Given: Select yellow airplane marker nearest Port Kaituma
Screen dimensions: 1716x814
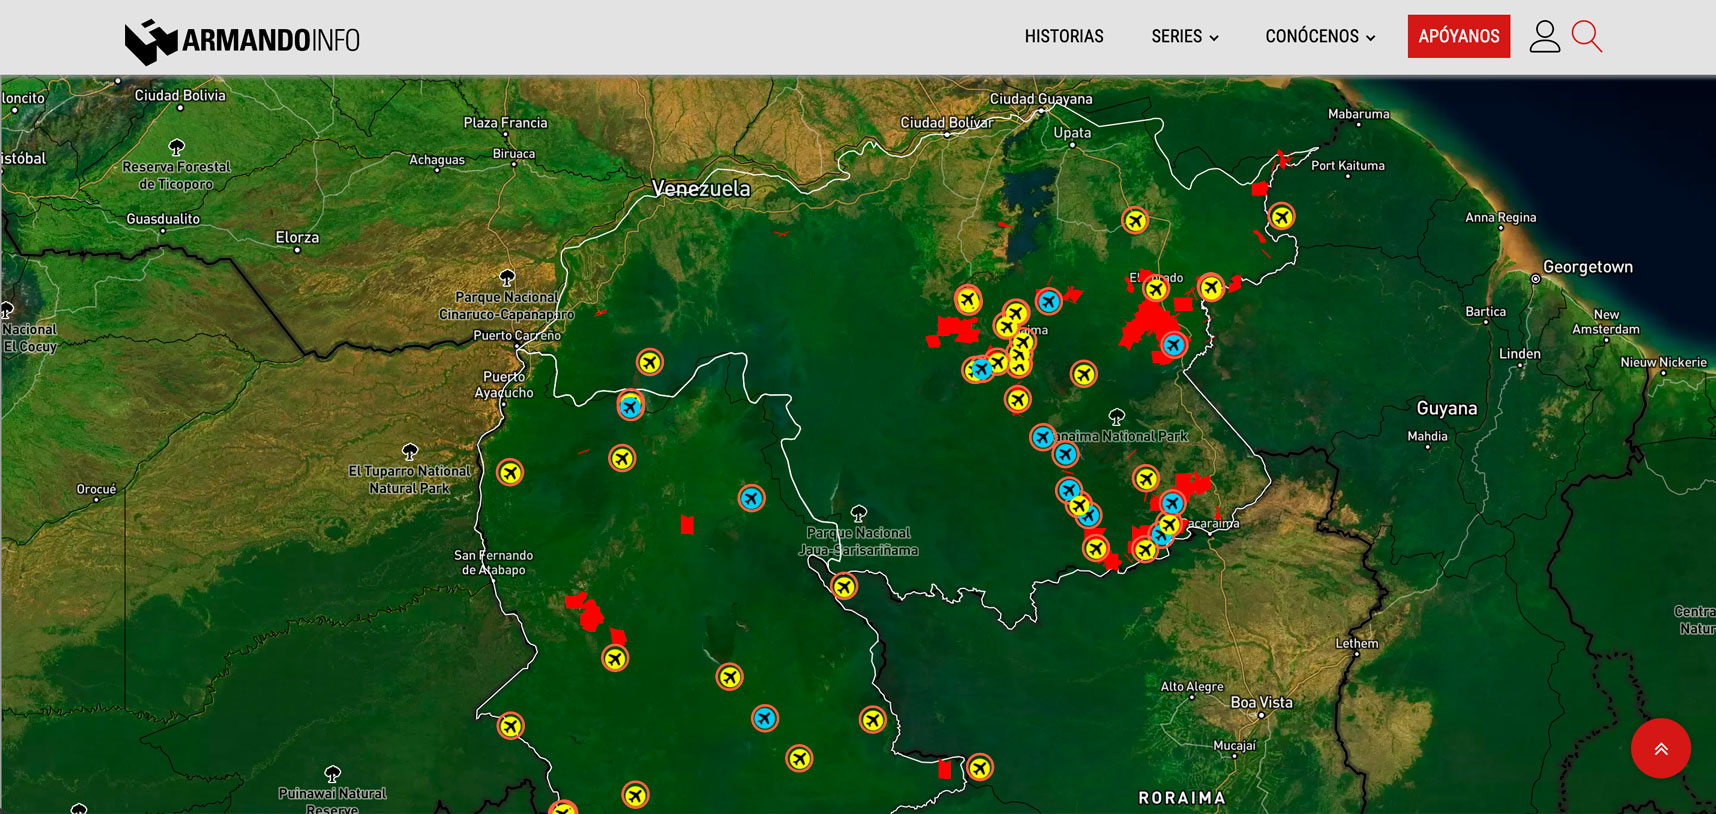Looking at the screenshot, I should [1281, 217].
